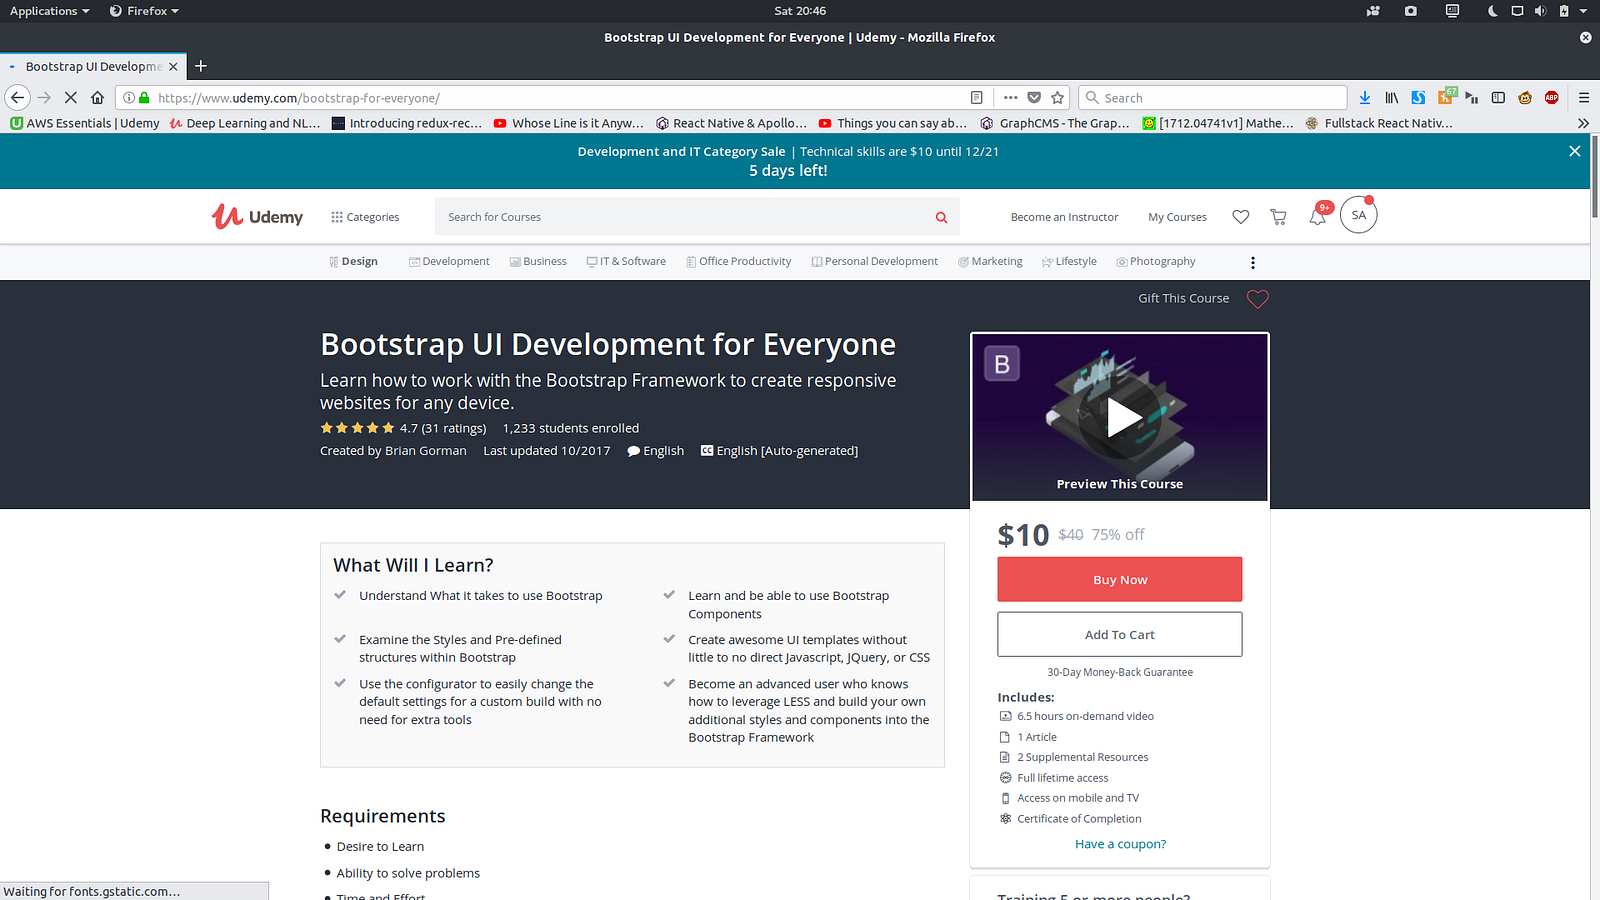The image size is (1600, 900).
Task: Toggle the Firefox sidebar
Action: tap(1498, 97)
